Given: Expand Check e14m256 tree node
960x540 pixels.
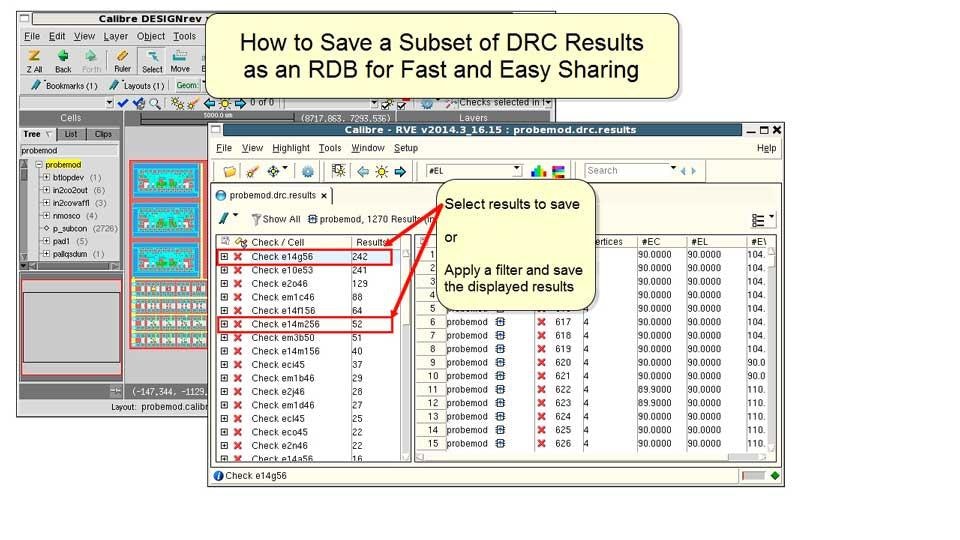Looking at the screenshot, I should pyautogui.click(x=224, y=324).
